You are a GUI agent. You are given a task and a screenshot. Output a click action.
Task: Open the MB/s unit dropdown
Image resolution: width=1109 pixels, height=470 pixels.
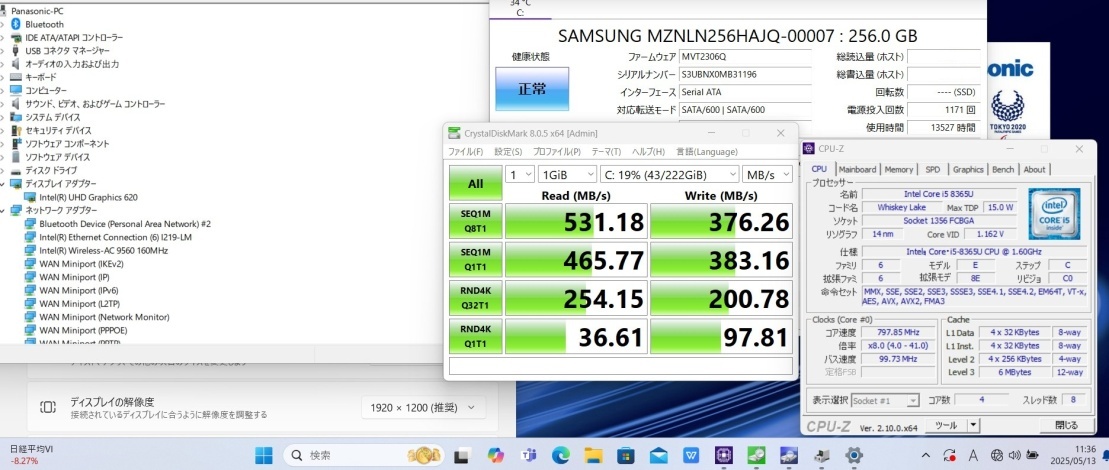coord(767,174)
